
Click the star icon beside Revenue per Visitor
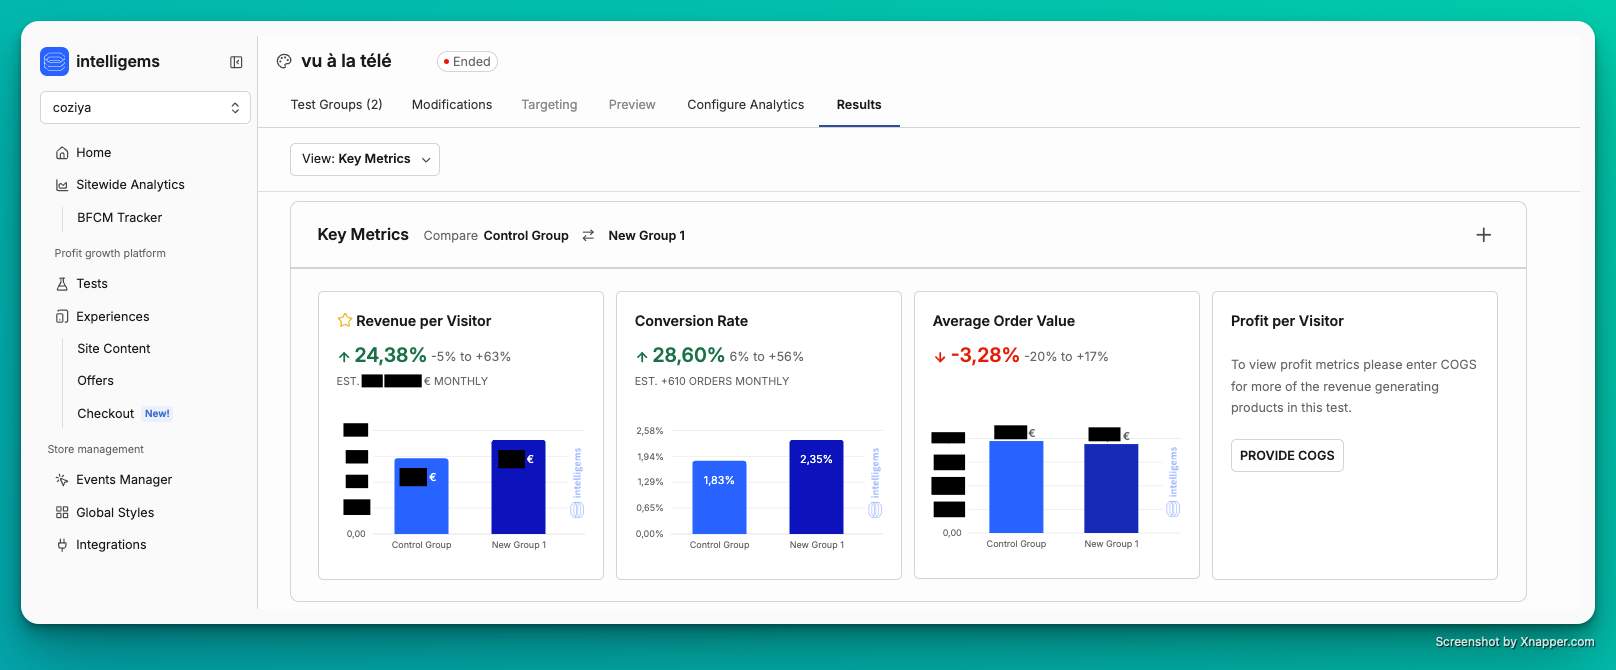point(345,321)
